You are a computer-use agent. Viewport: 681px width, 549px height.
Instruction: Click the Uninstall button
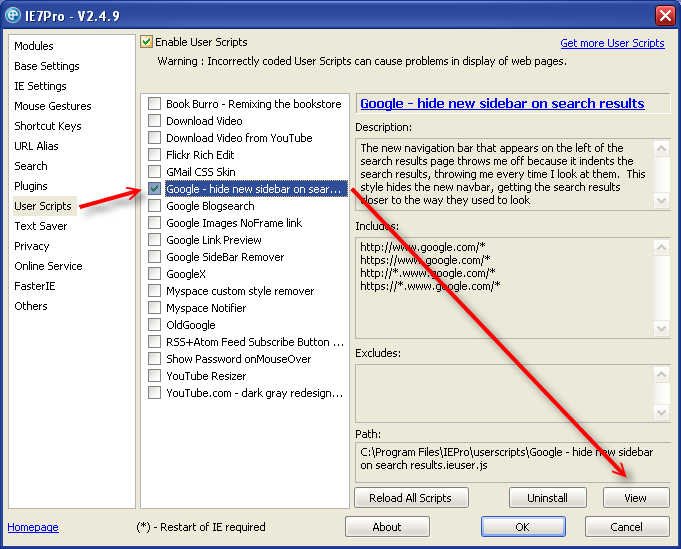pos(547,498)
